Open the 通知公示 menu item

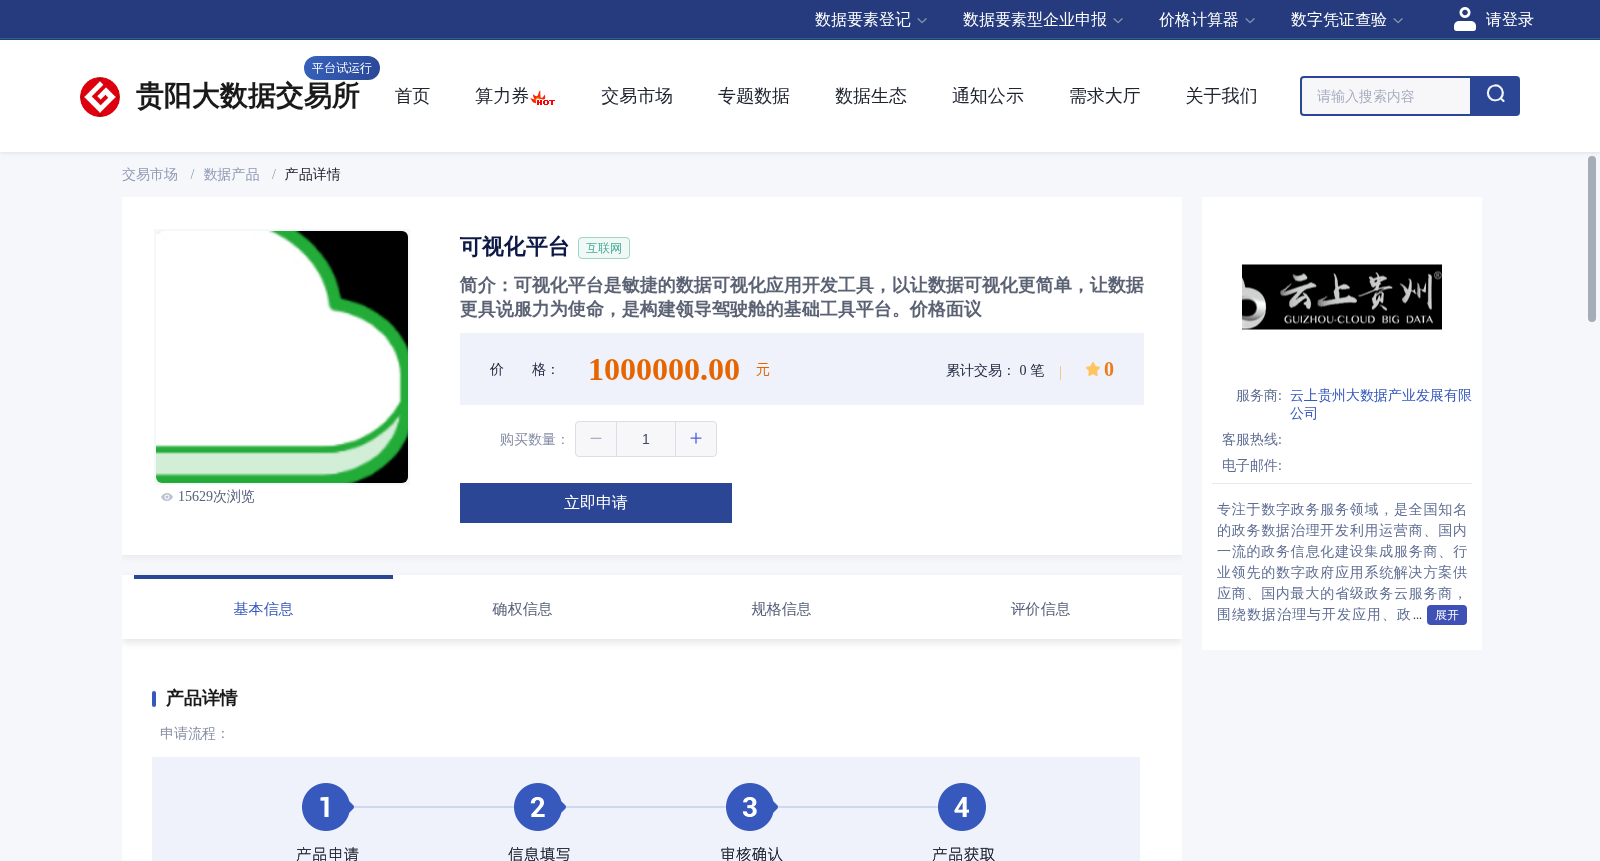[987, 96]
